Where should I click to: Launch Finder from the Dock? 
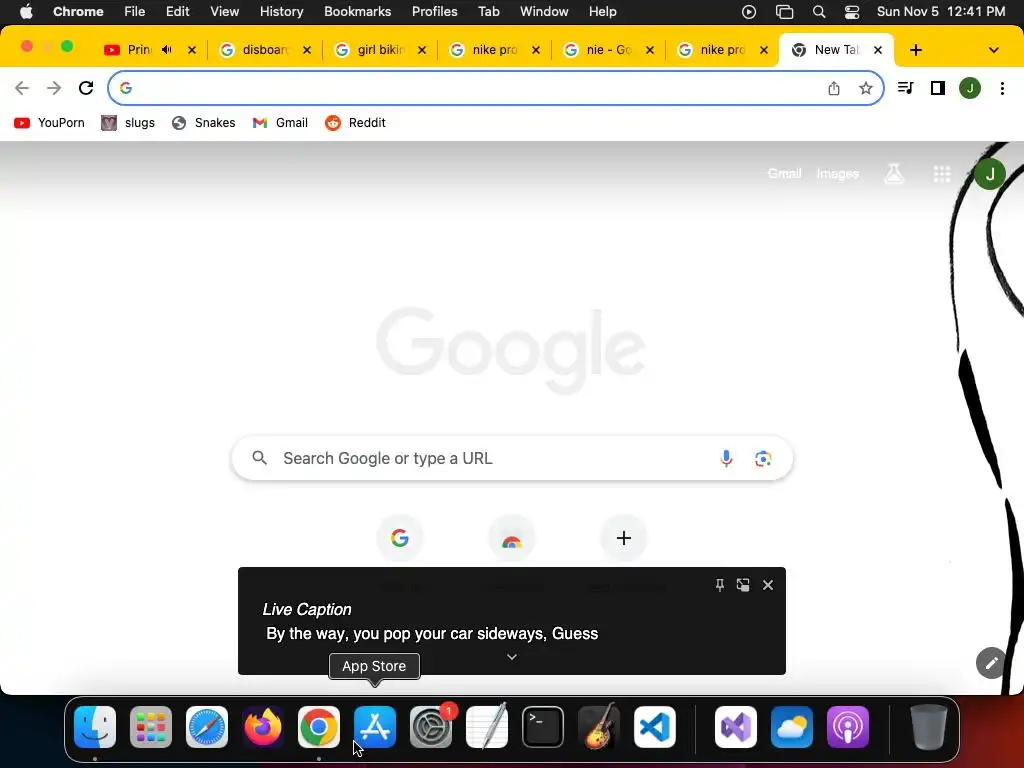[95, 727]
